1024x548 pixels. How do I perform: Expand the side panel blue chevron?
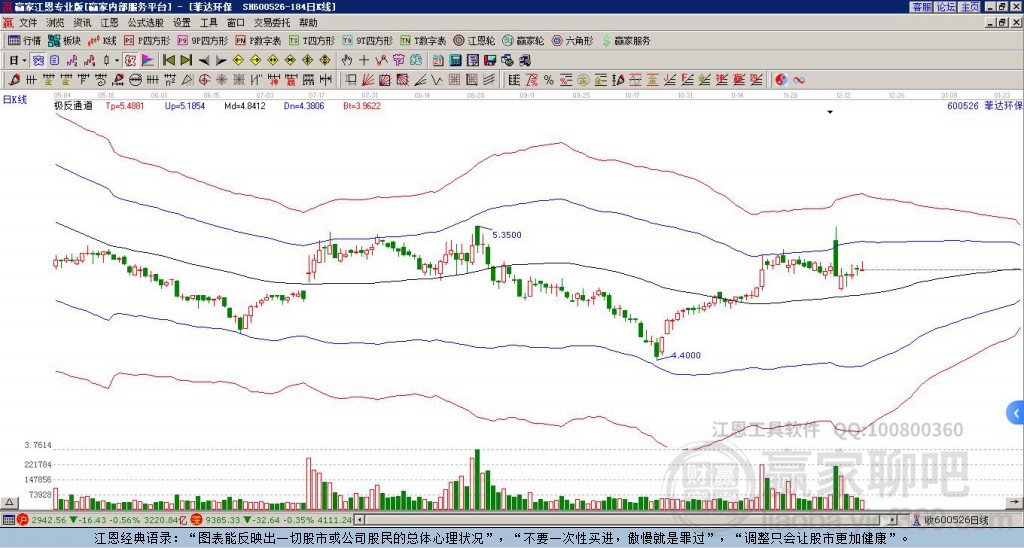pos(1016,413)
